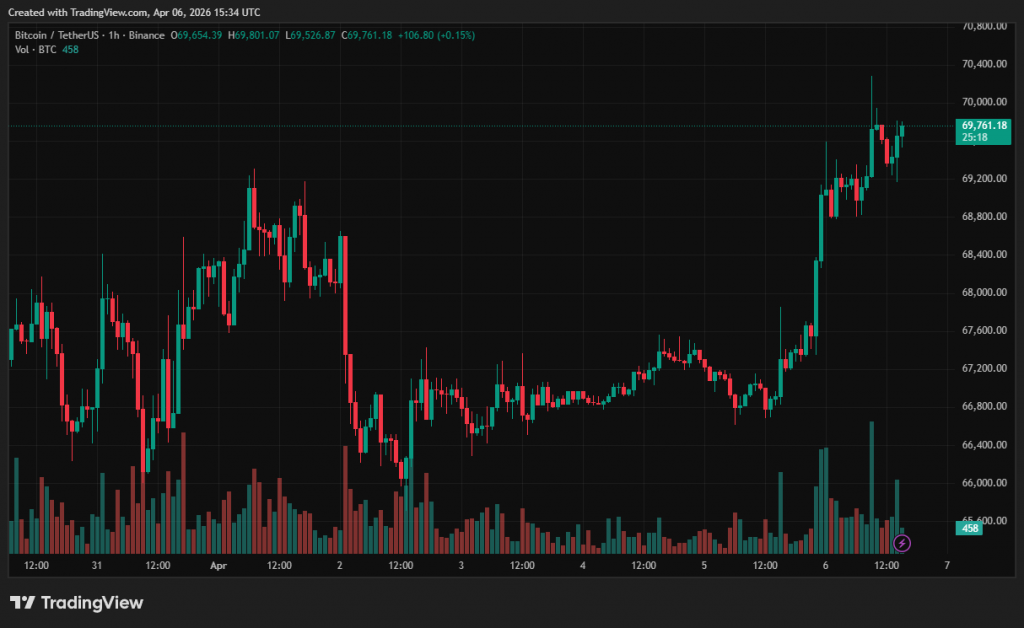1024x628 pixels.
Task: Click the Apr date label on time axis
Action: pos(219,566)
